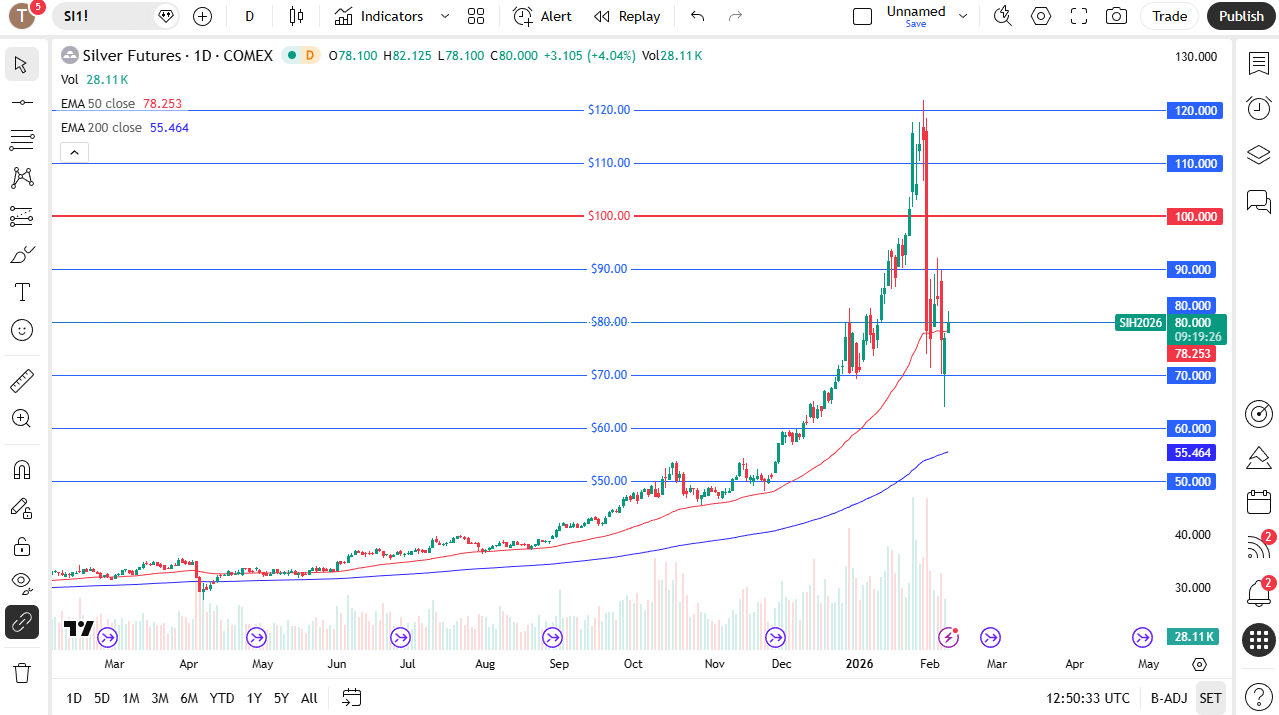This screenshot has width=1279, height=715.
Task: Open the target screener icon in right sidebar
Action: (1258, 413)
